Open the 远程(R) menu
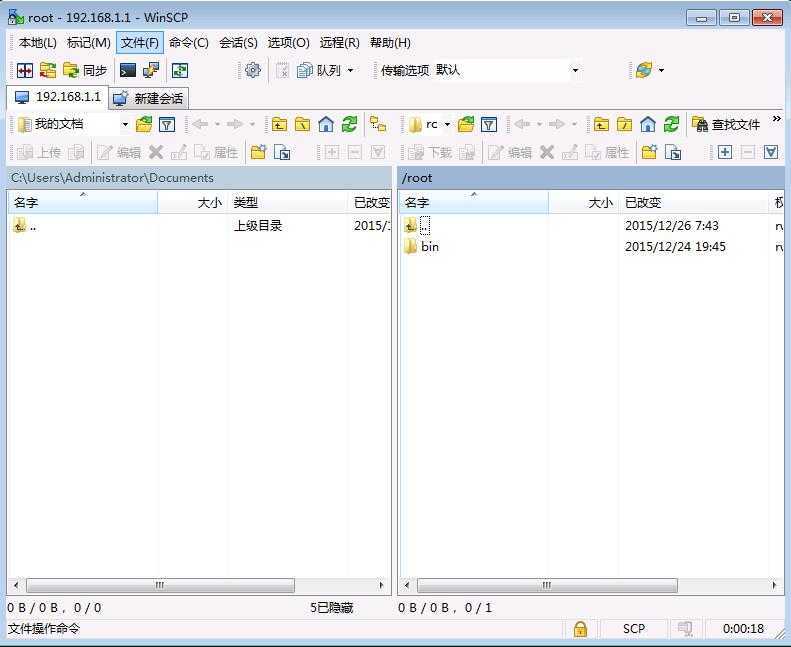This screenshot has height=647, width=791. [x=340, y=42]
